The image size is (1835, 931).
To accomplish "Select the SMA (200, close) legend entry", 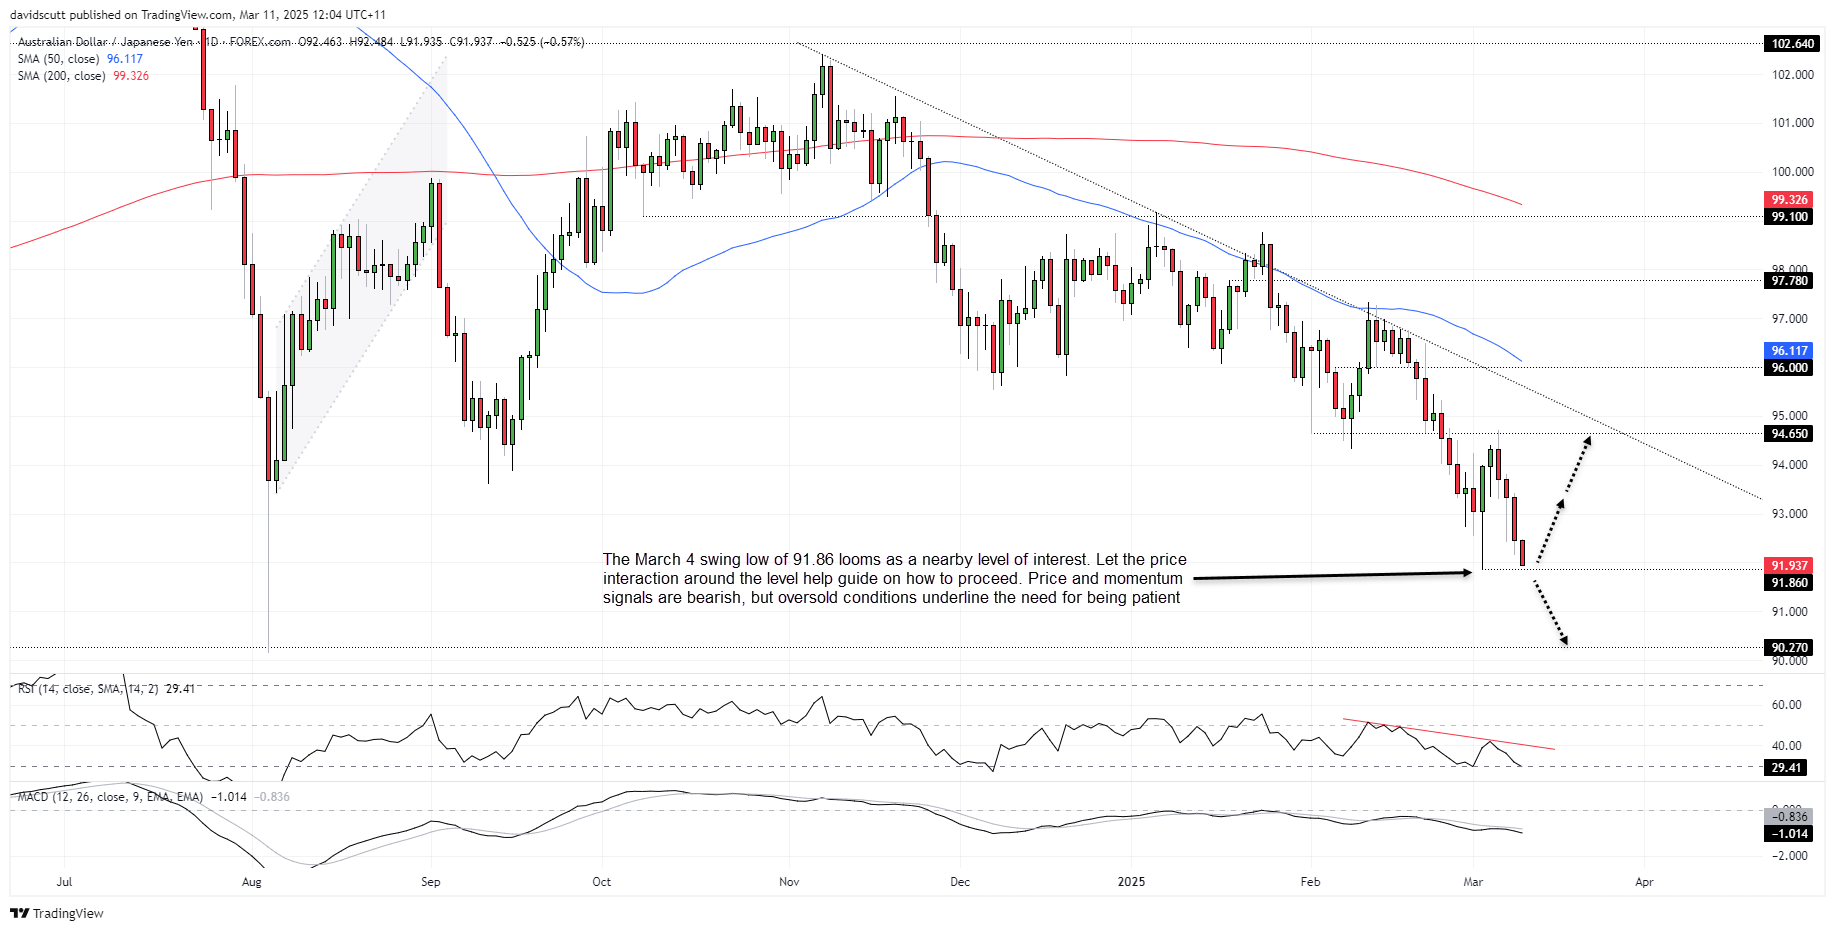I will (x=83, y=76).
